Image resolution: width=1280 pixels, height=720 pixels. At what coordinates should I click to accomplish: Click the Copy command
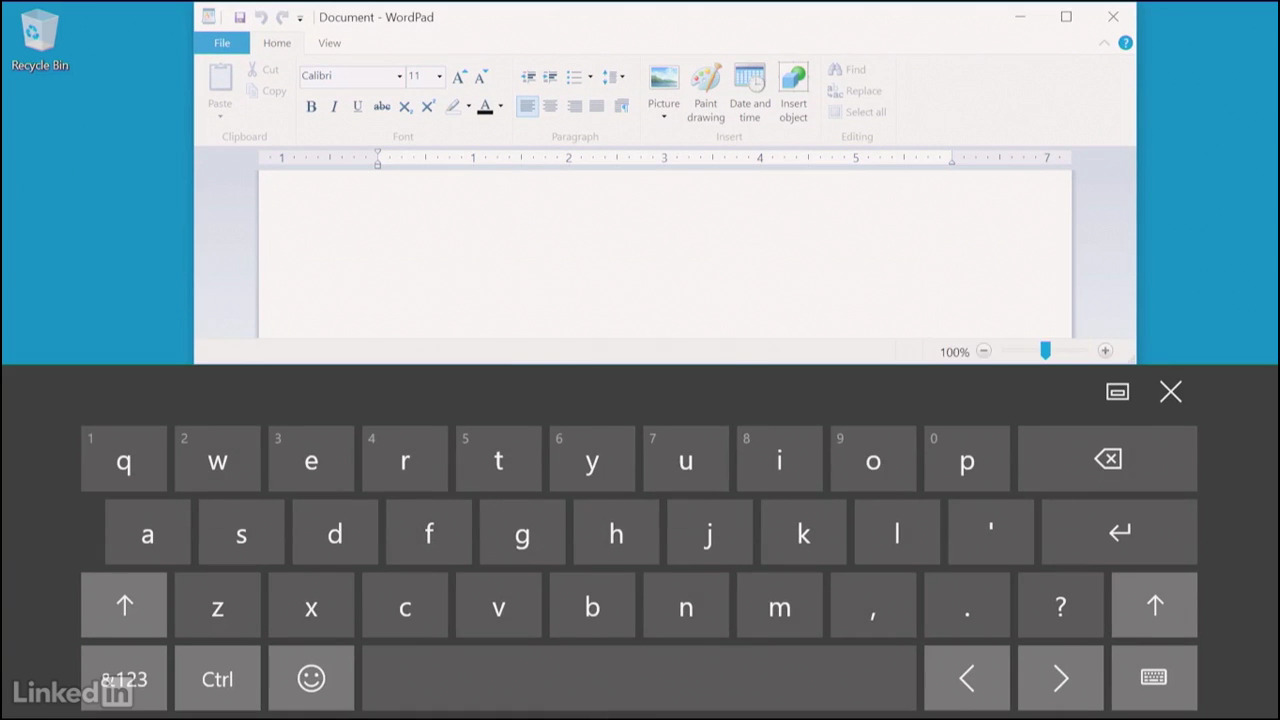coord(266,91)
